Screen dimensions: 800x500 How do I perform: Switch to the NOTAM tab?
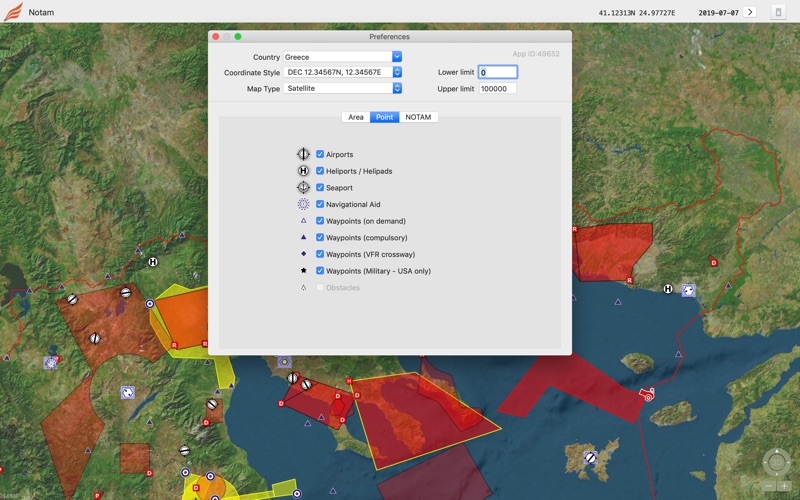(x=418, y=117)
